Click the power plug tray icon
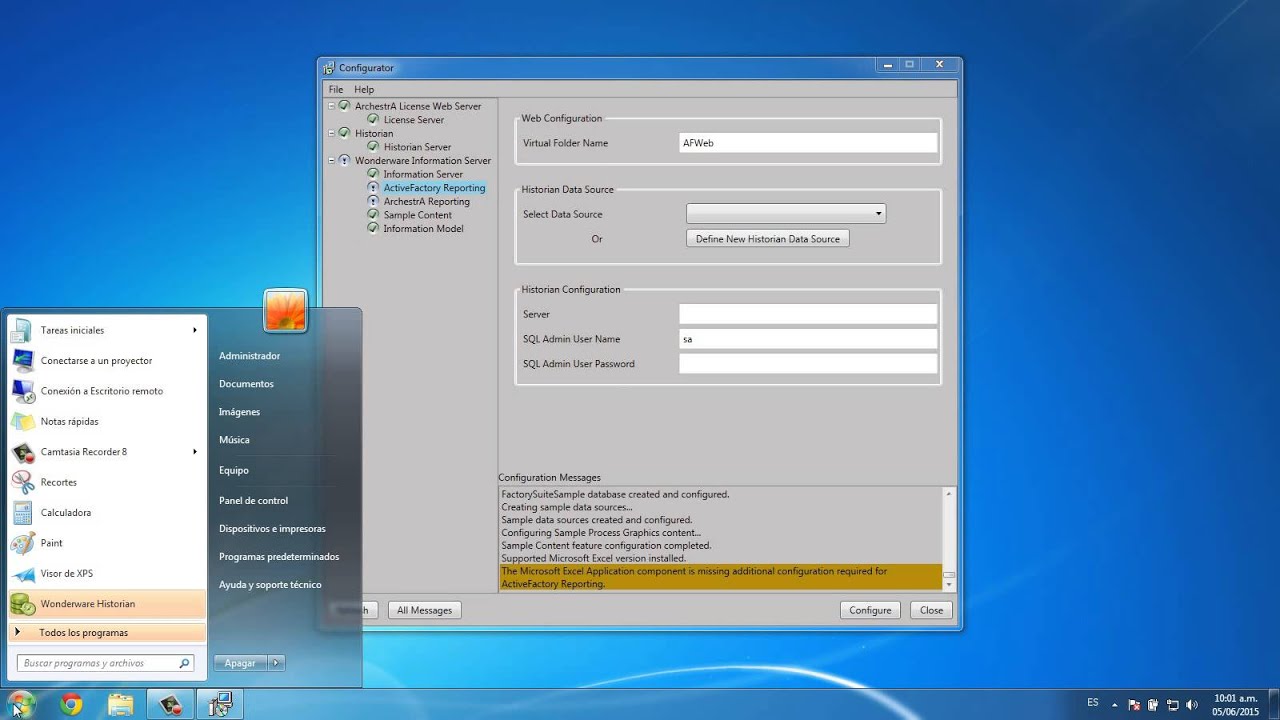The height and width of the screenshot is (720, 1280). coord(1153,704)
